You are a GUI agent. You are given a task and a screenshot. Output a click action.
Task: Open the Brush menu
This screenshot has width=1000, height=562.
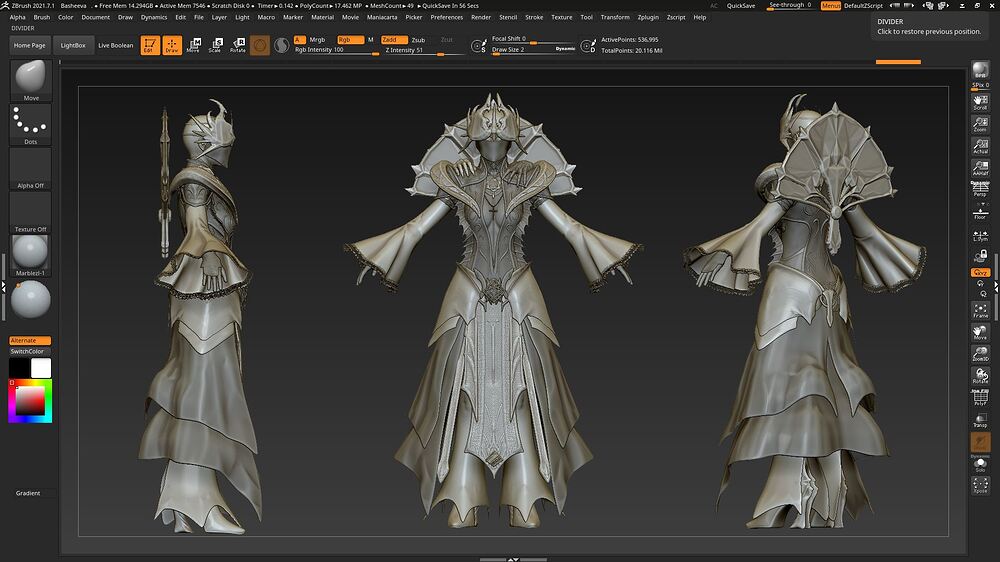click(41, 17)
